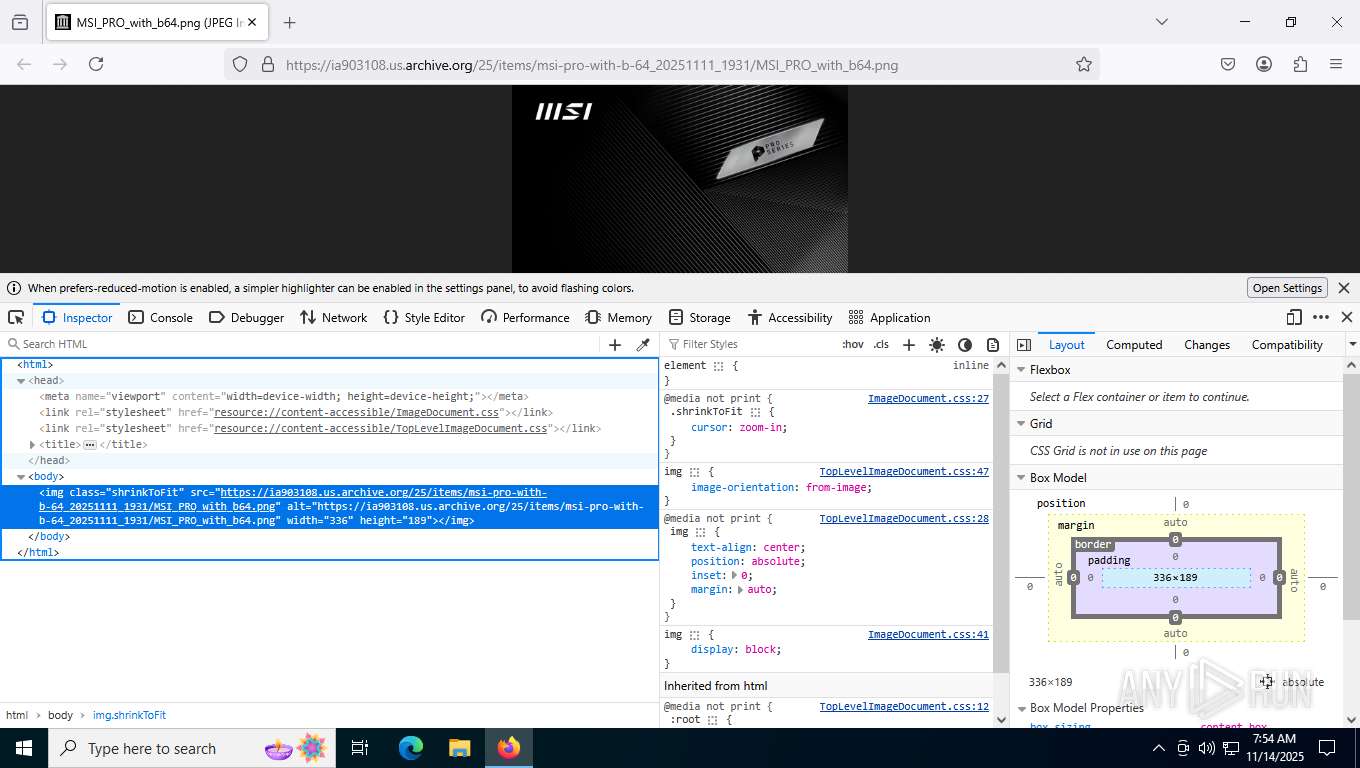
Task: Open the Storage panel
Action: (699, 317)
